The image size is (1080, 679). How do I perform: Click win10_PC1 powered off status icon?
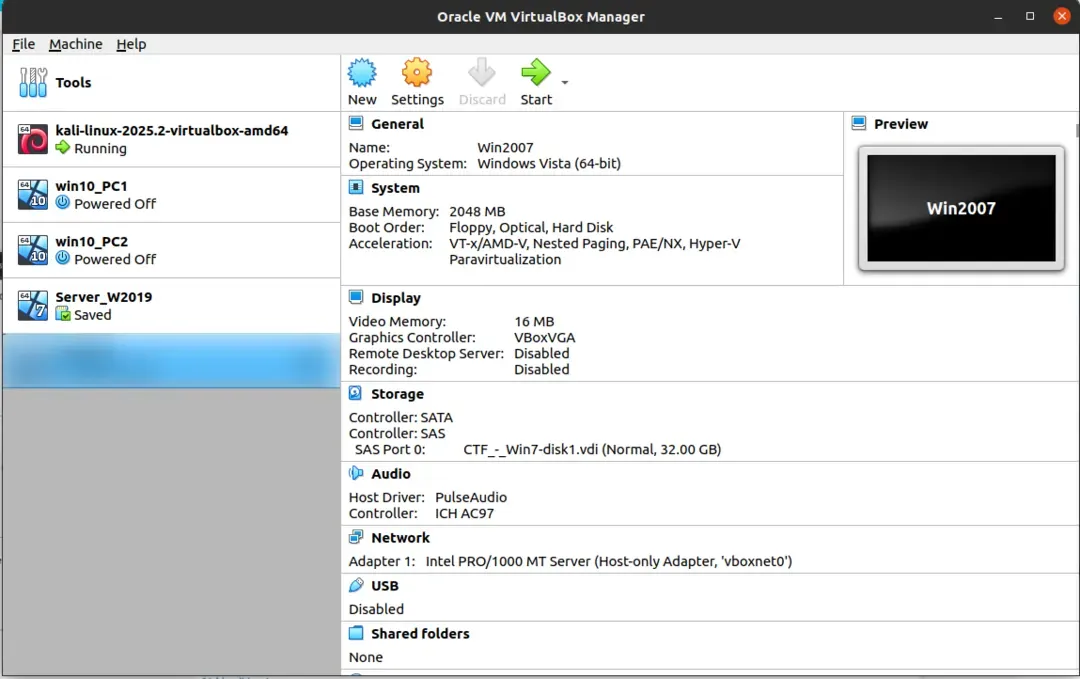click(x=63, y=202)
